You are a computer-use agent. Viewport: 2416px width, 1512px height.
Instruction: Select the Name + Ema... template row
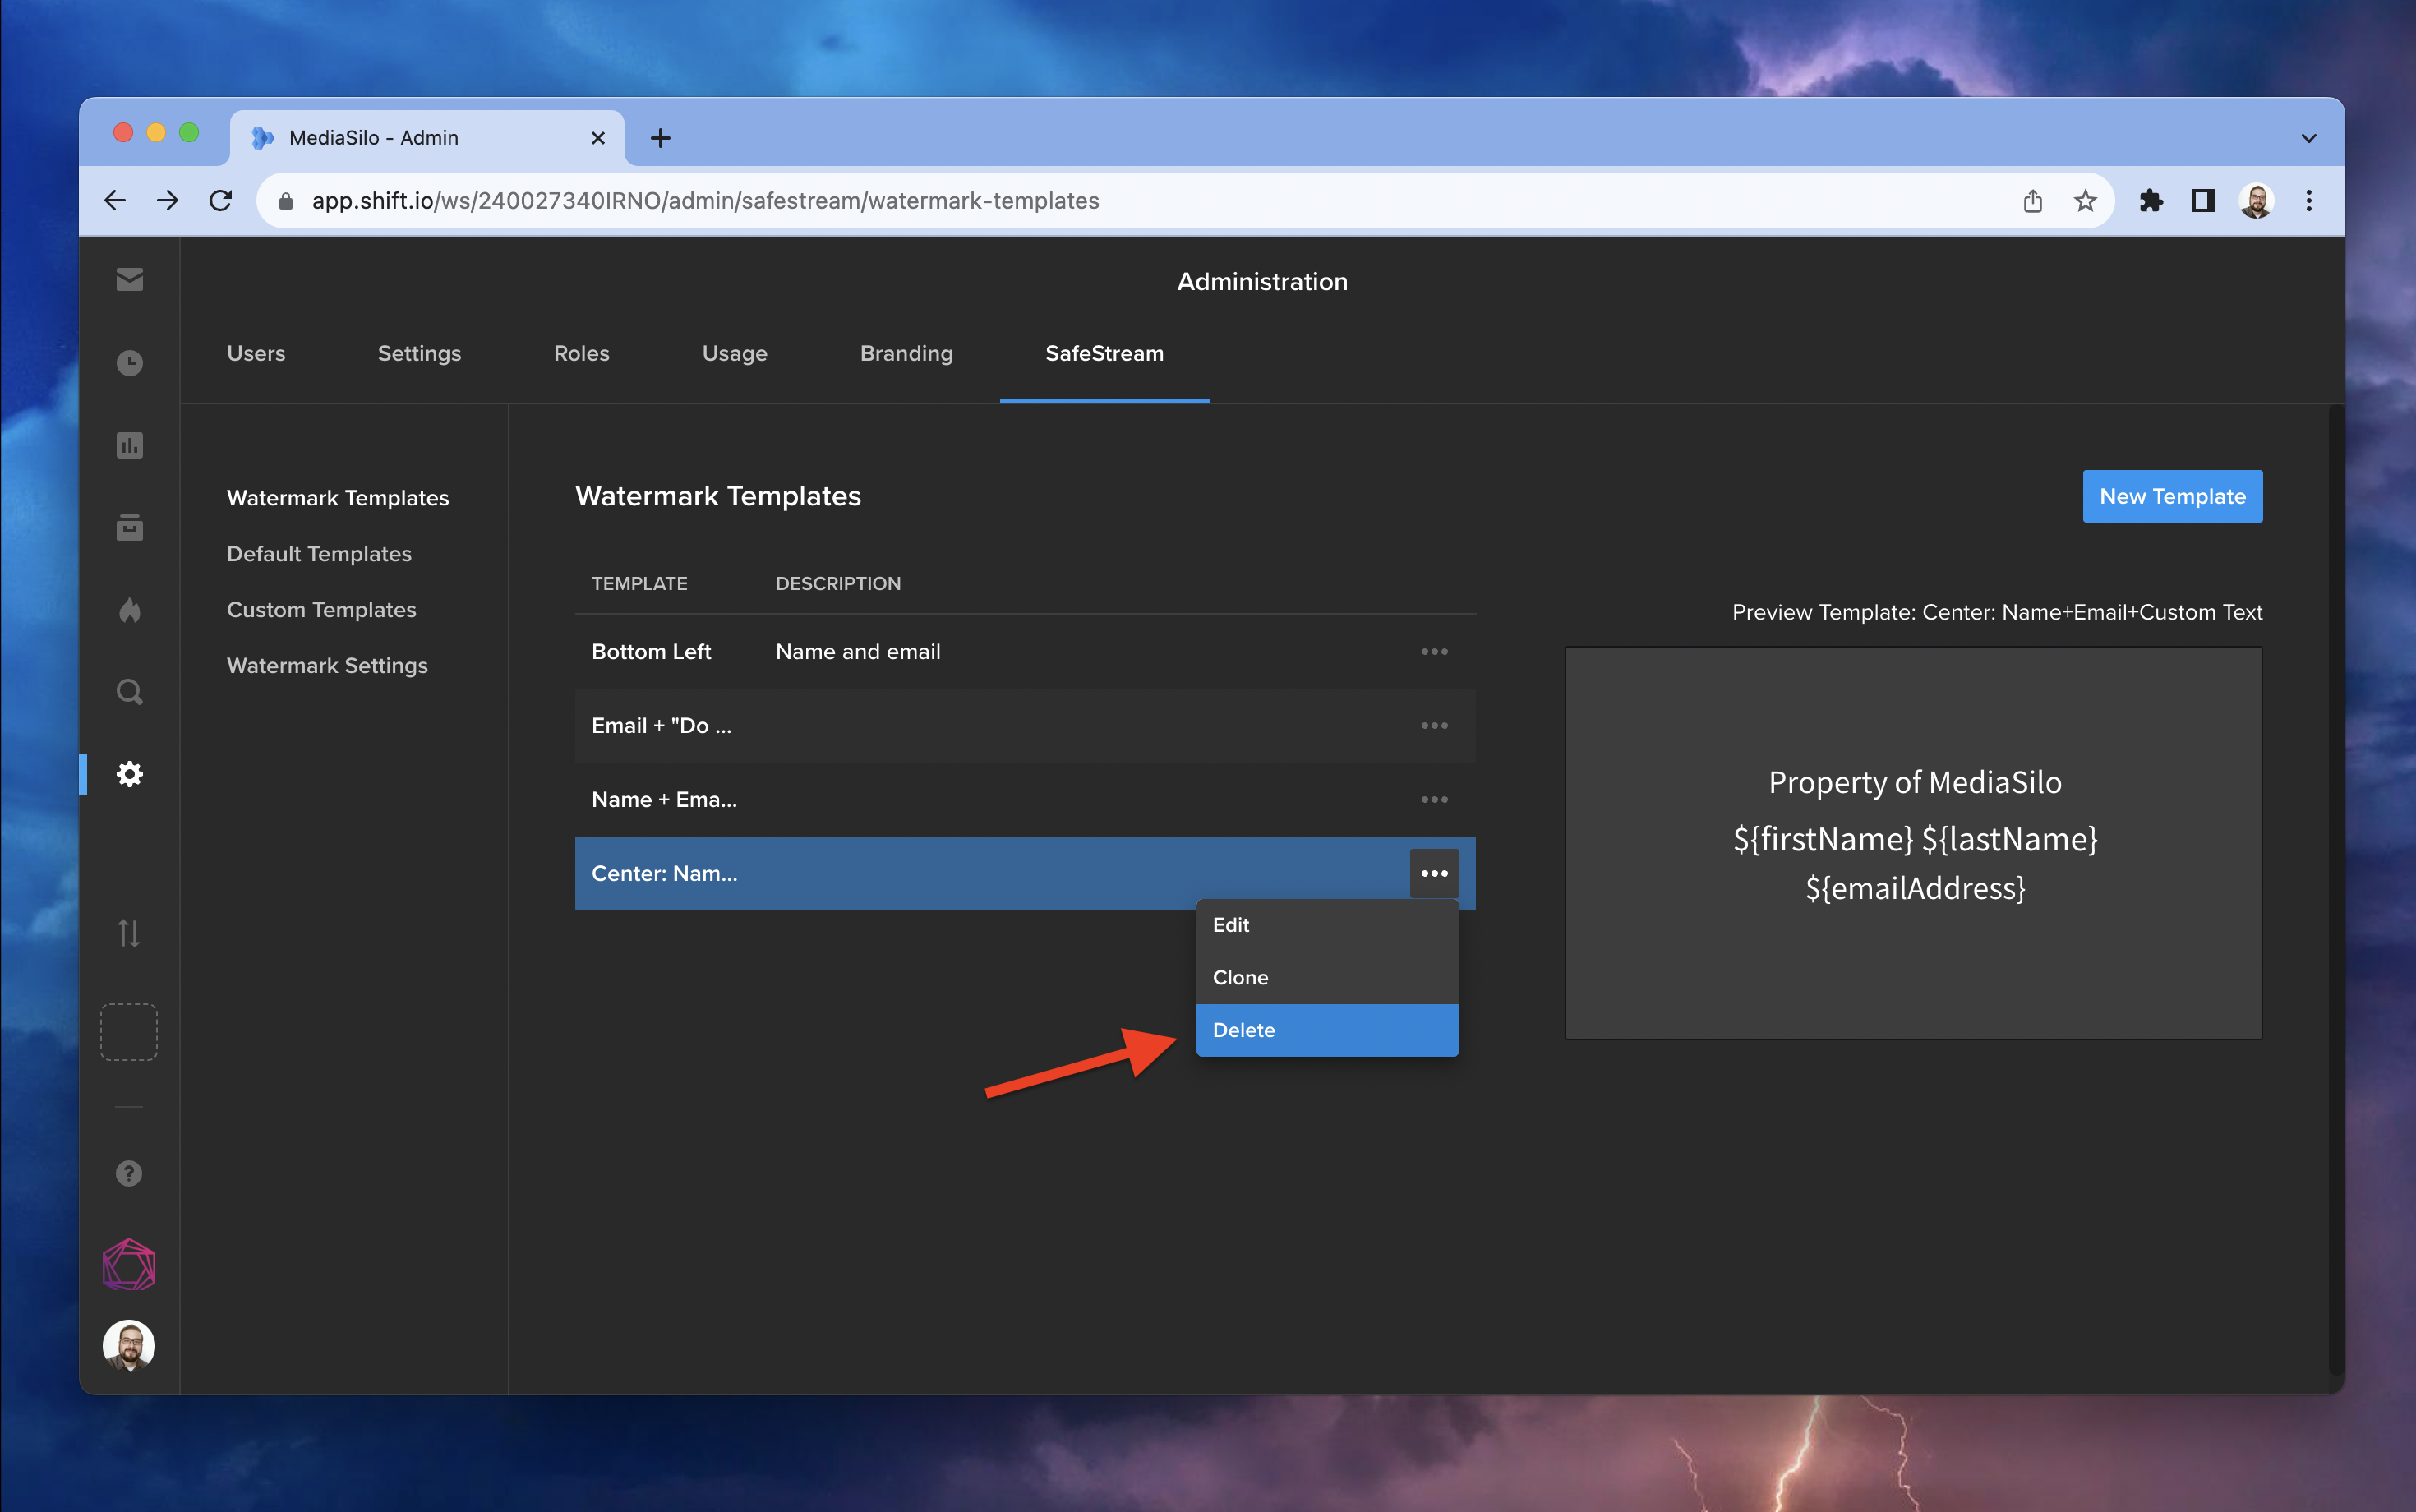[1025, 799]
